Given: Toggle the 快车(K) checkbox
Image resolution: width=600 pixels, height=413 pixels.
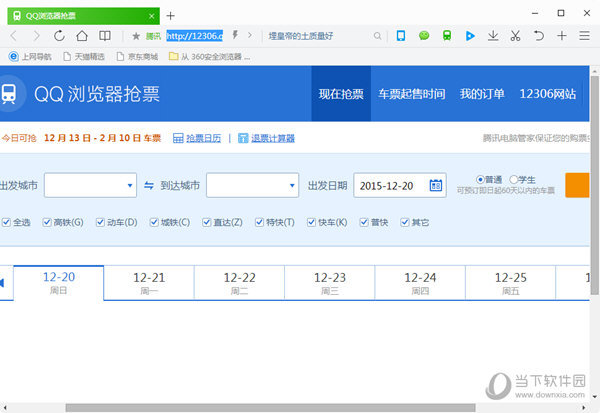Looking at the screenshot, I should coord(311,222).
